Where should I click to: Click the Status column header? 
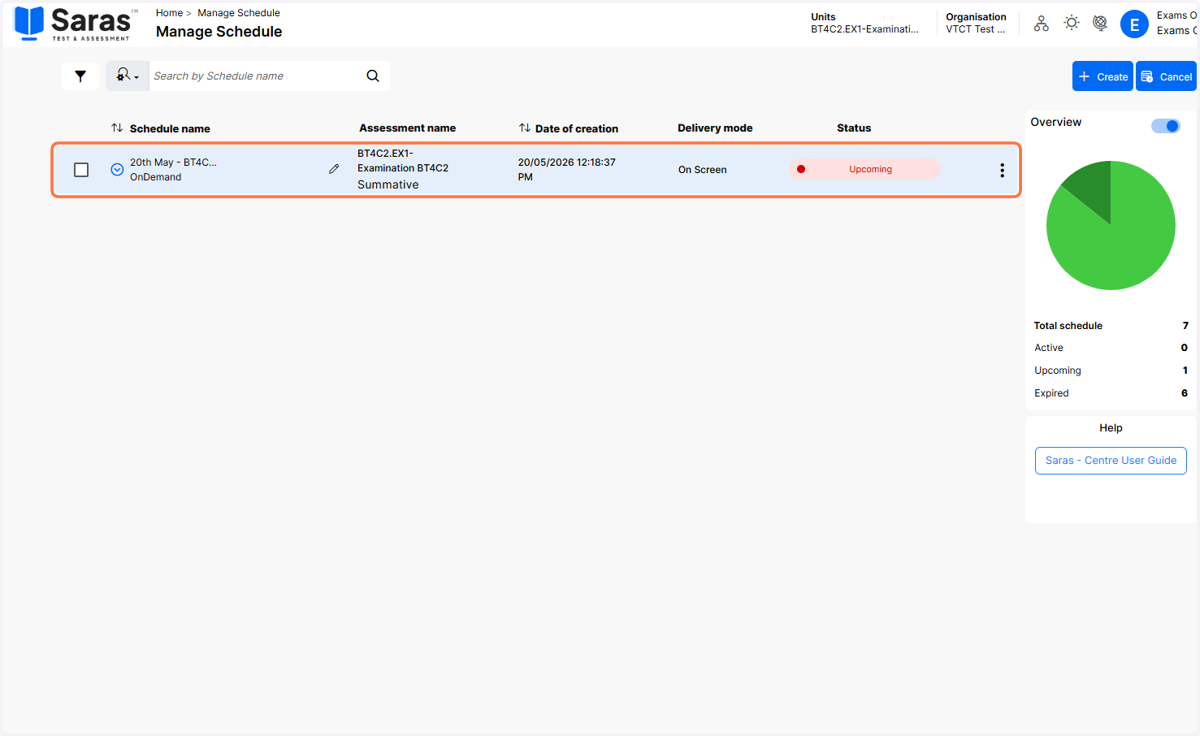tap(854, 128)
